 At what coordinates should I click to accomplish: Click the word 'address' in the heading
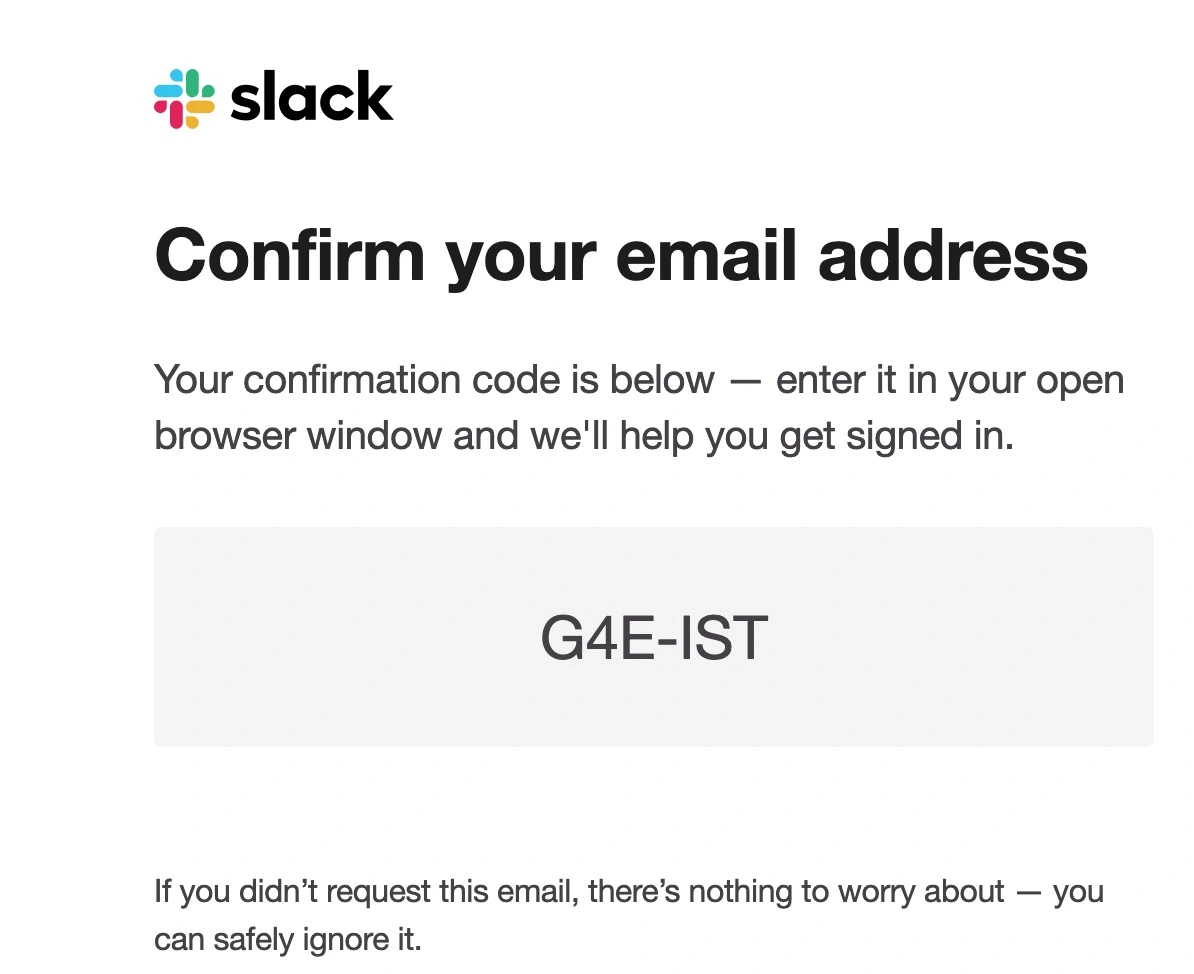click(x=953, y=256)
